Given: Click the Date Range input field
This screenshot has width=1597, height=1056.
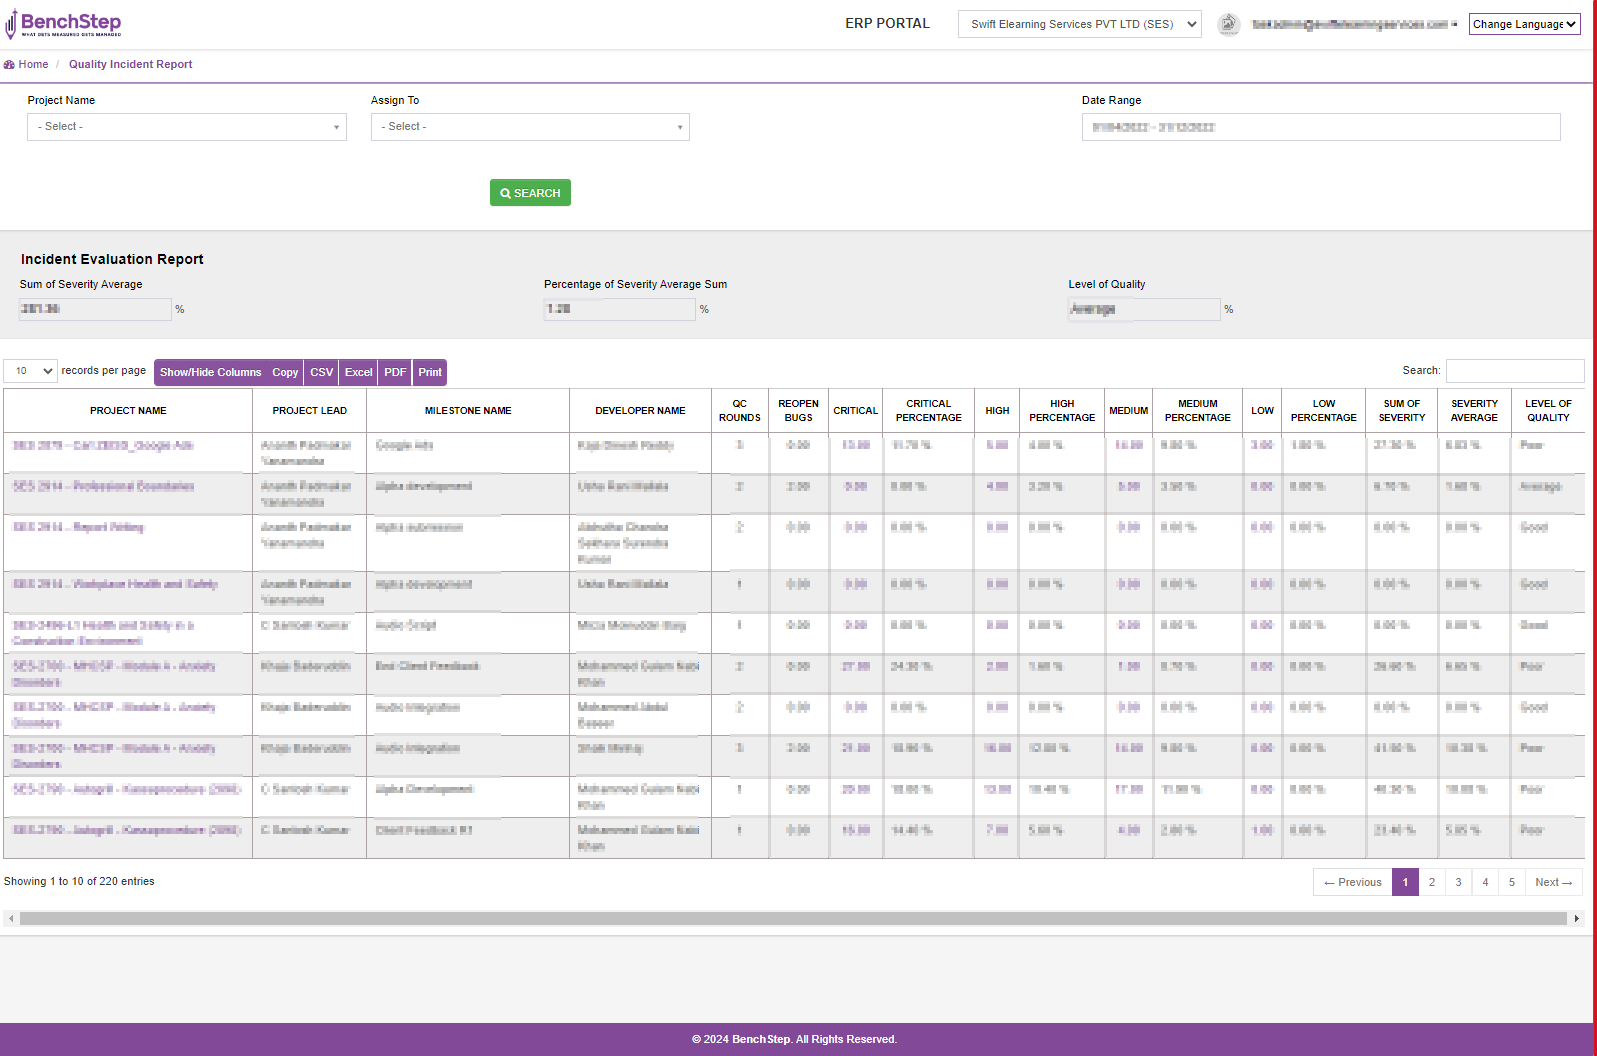Looking at the screenshot, I should pyautogui.click(x=1321, y=127).
